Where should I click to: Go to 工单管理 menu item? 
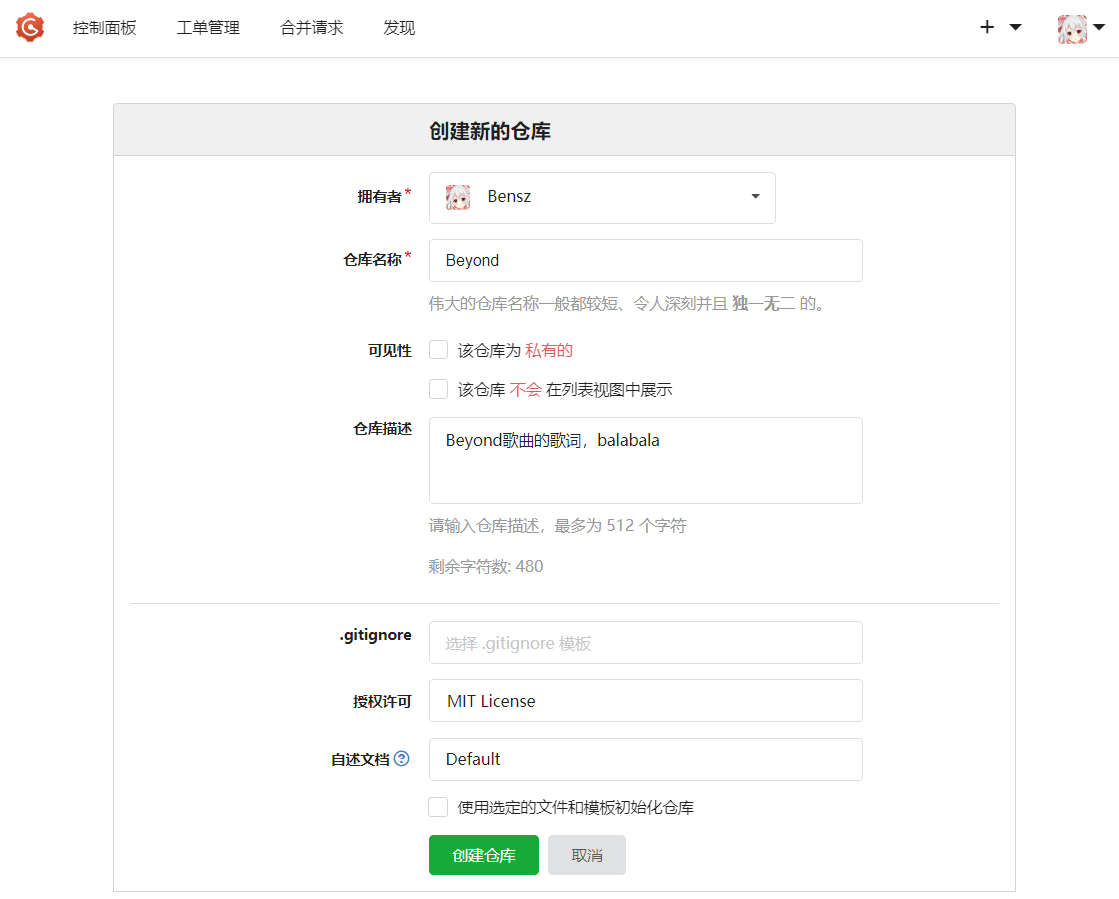click(x=207, y=28)
